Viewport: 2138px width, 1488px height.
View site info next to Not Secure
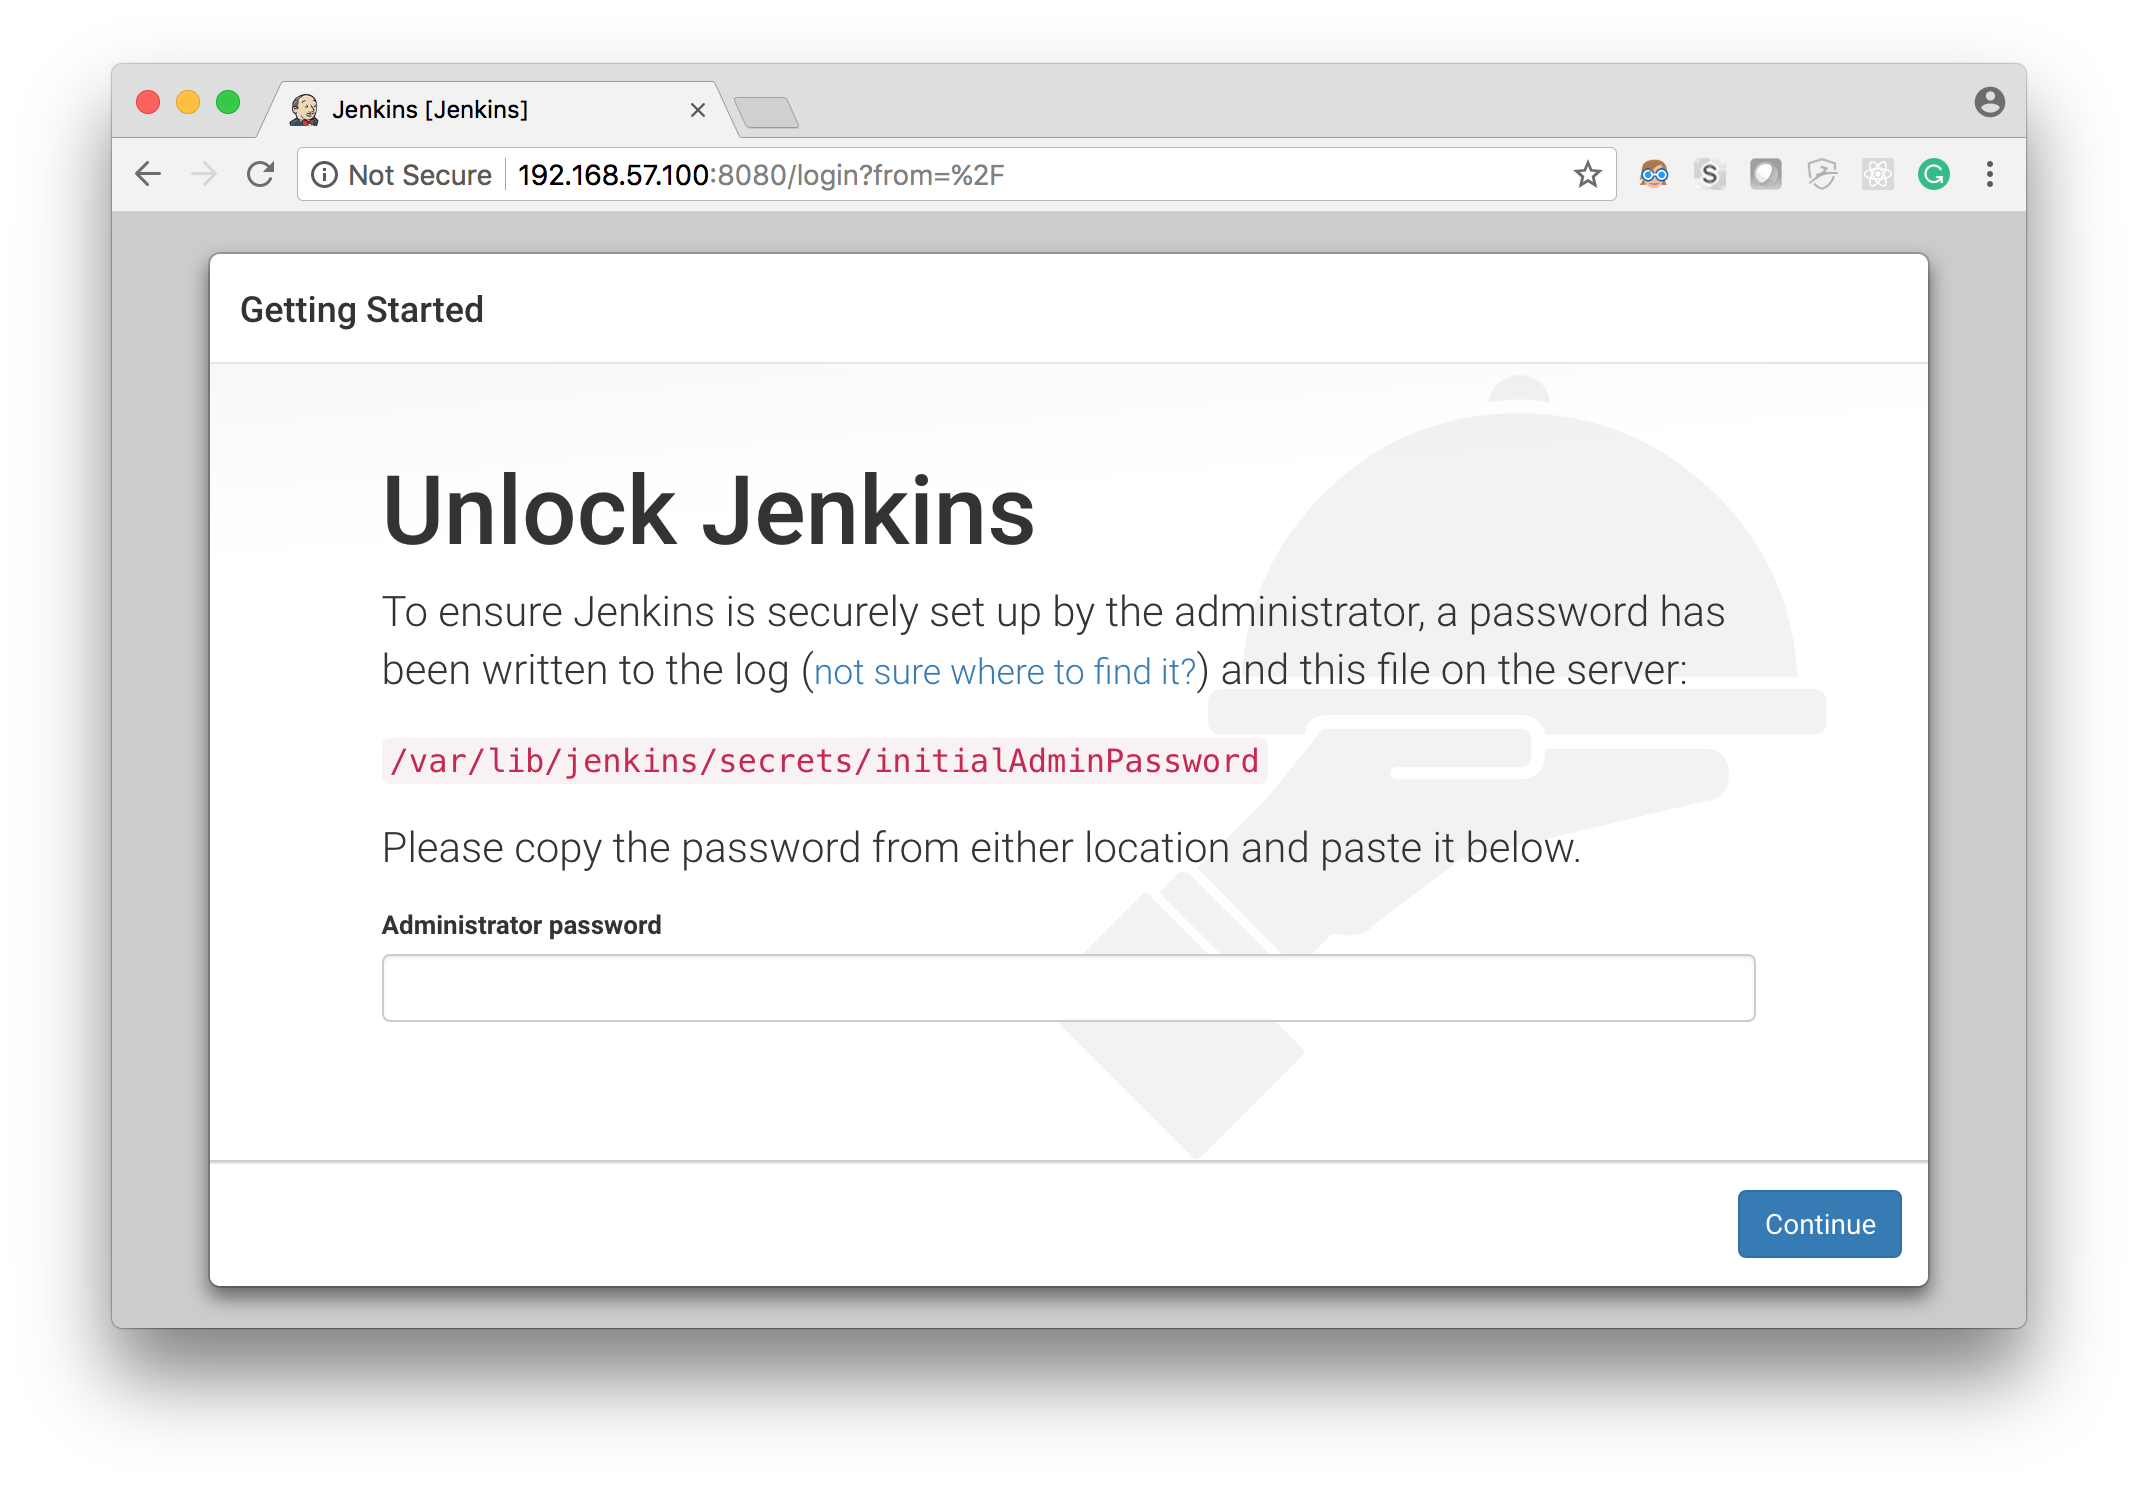click(324, 175)
